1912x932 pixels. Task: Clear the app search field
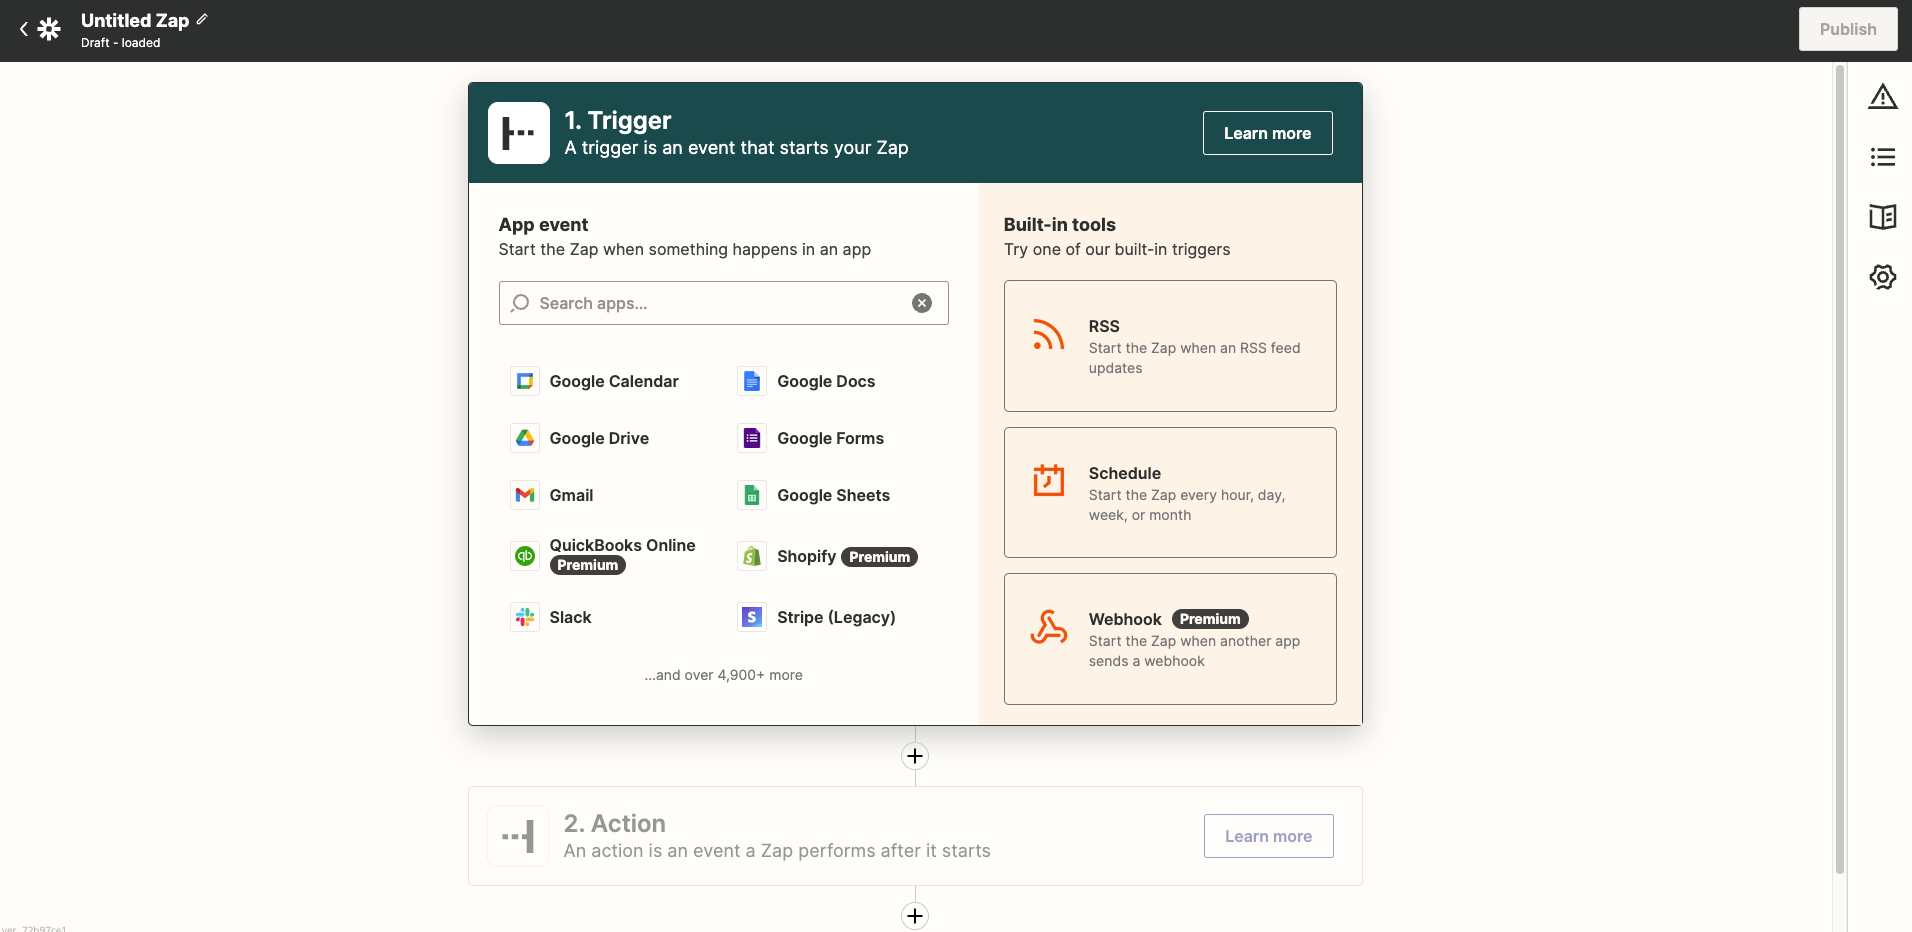pyautogui.click(x=922, y=303)
